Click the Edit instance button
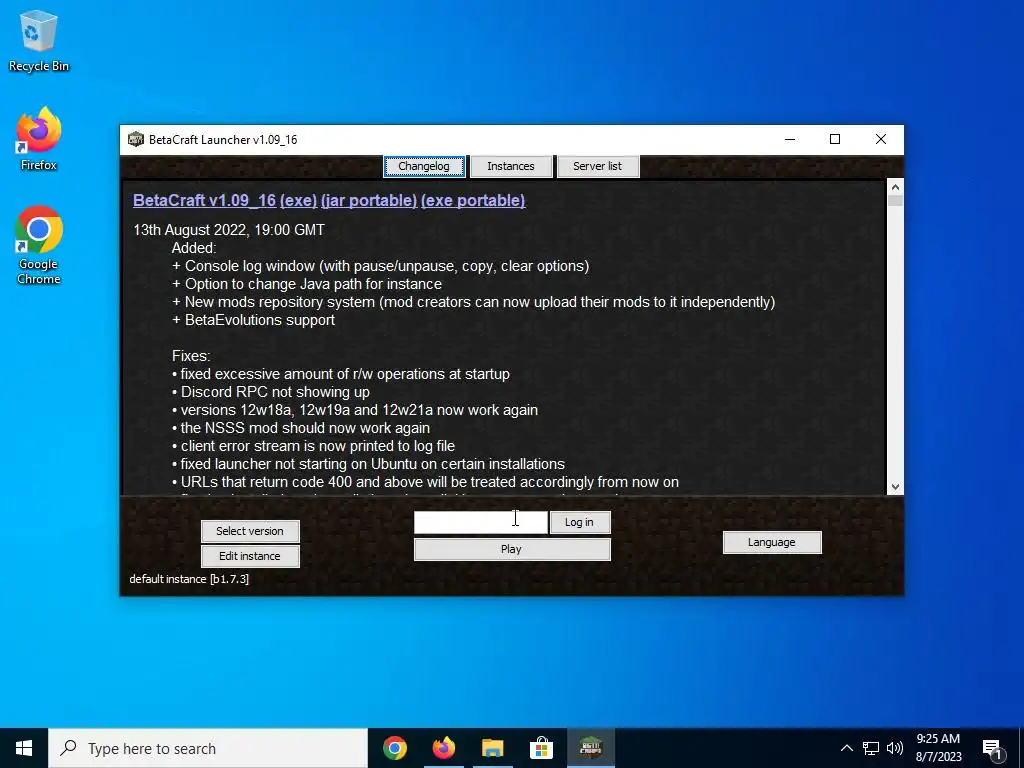 250,556
